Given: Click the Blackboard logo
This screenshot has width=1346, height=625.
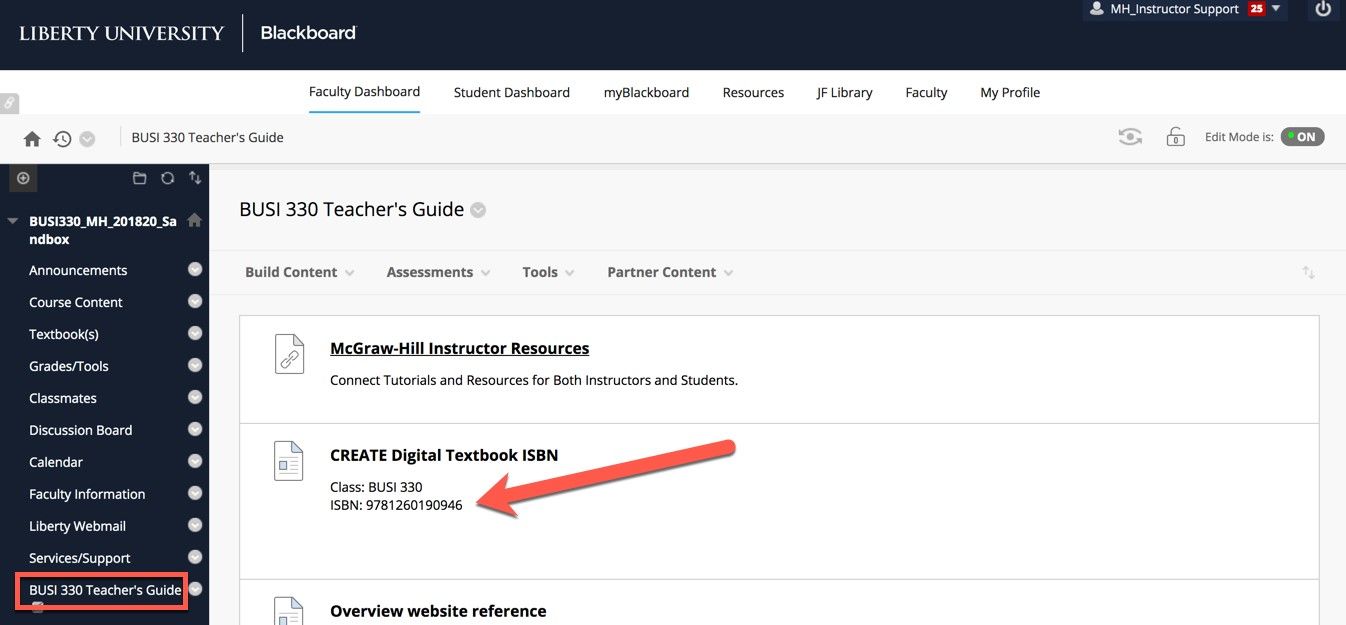Looking at the screenshot, I should (308, 33).
